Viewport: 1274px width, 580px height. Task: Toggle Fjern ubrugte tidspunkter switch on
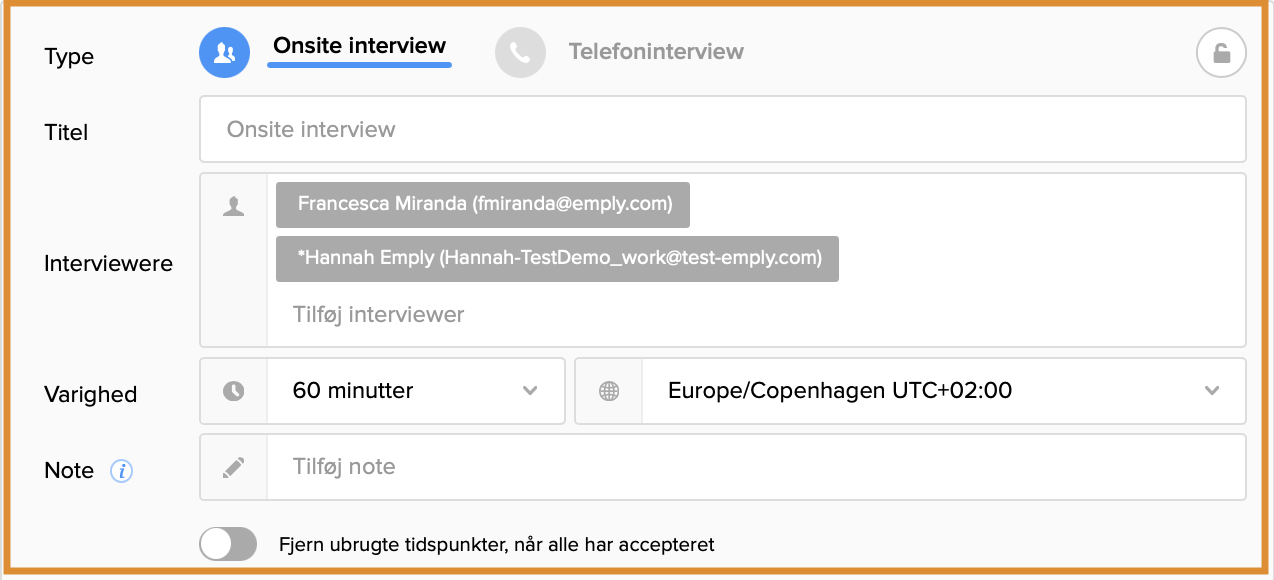click(x=228, y=545)
